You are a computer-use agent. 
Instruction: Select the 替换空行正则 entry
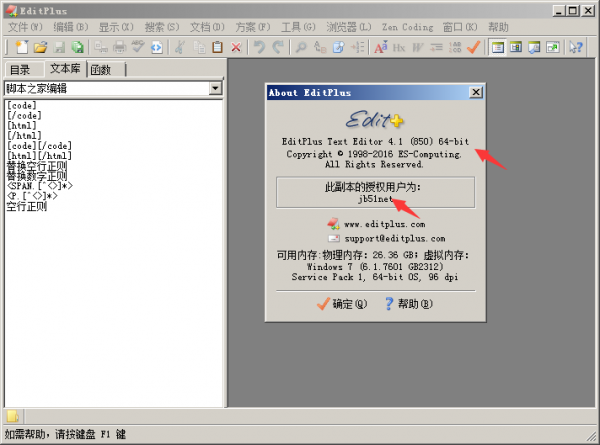pyautogui.click(x=37, y=166)
